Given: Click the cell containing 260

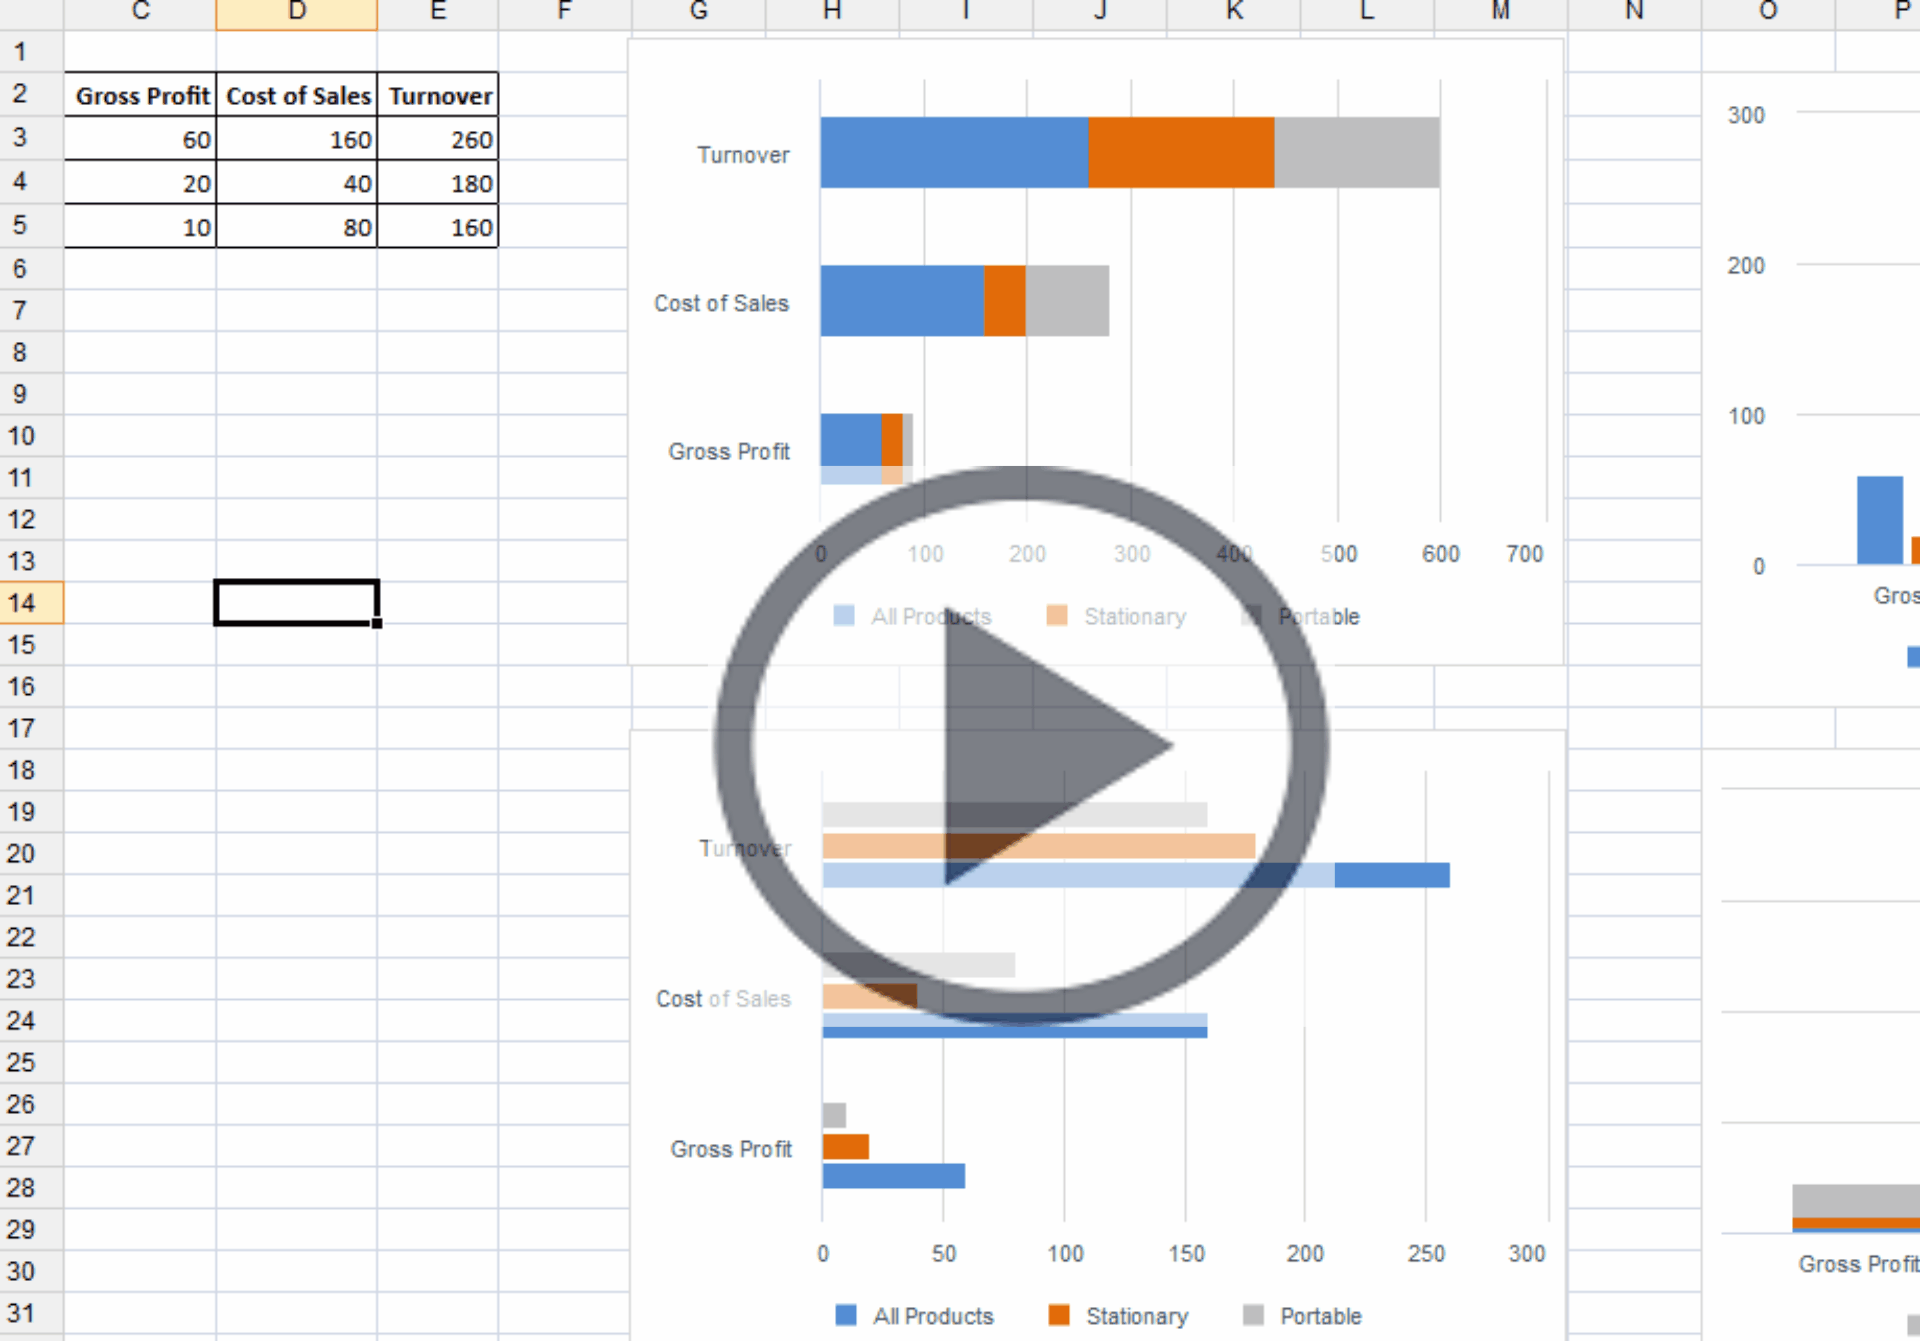Looking at the screenshot, I should 438,139.
